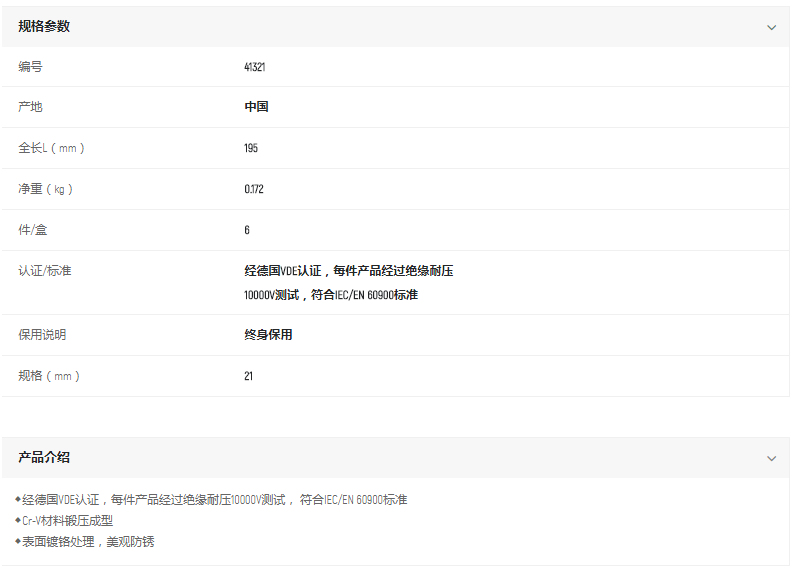
Task: Click the total length value 195
Action: pos(251,148)
